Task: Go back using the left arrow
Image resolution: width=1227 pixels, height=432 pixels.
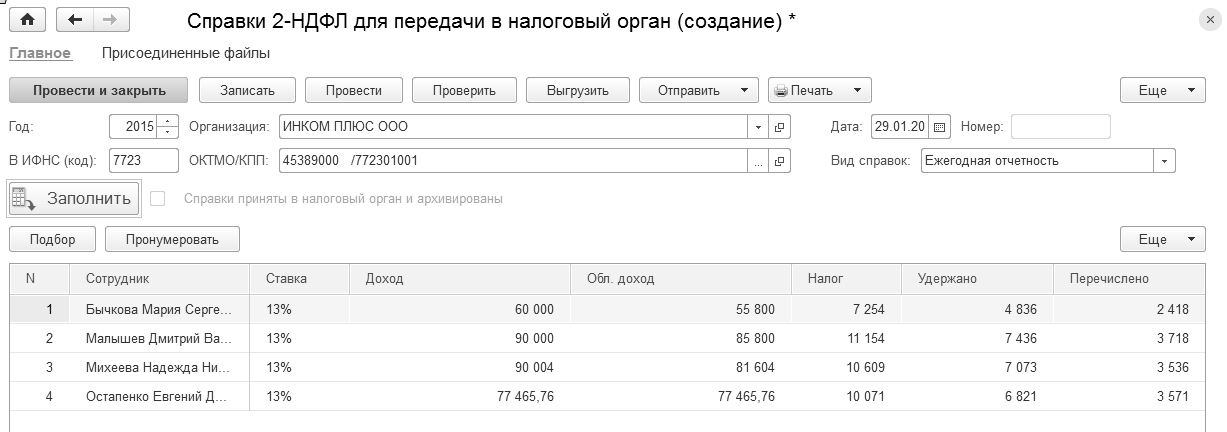Action: click(x=75, y=19)
